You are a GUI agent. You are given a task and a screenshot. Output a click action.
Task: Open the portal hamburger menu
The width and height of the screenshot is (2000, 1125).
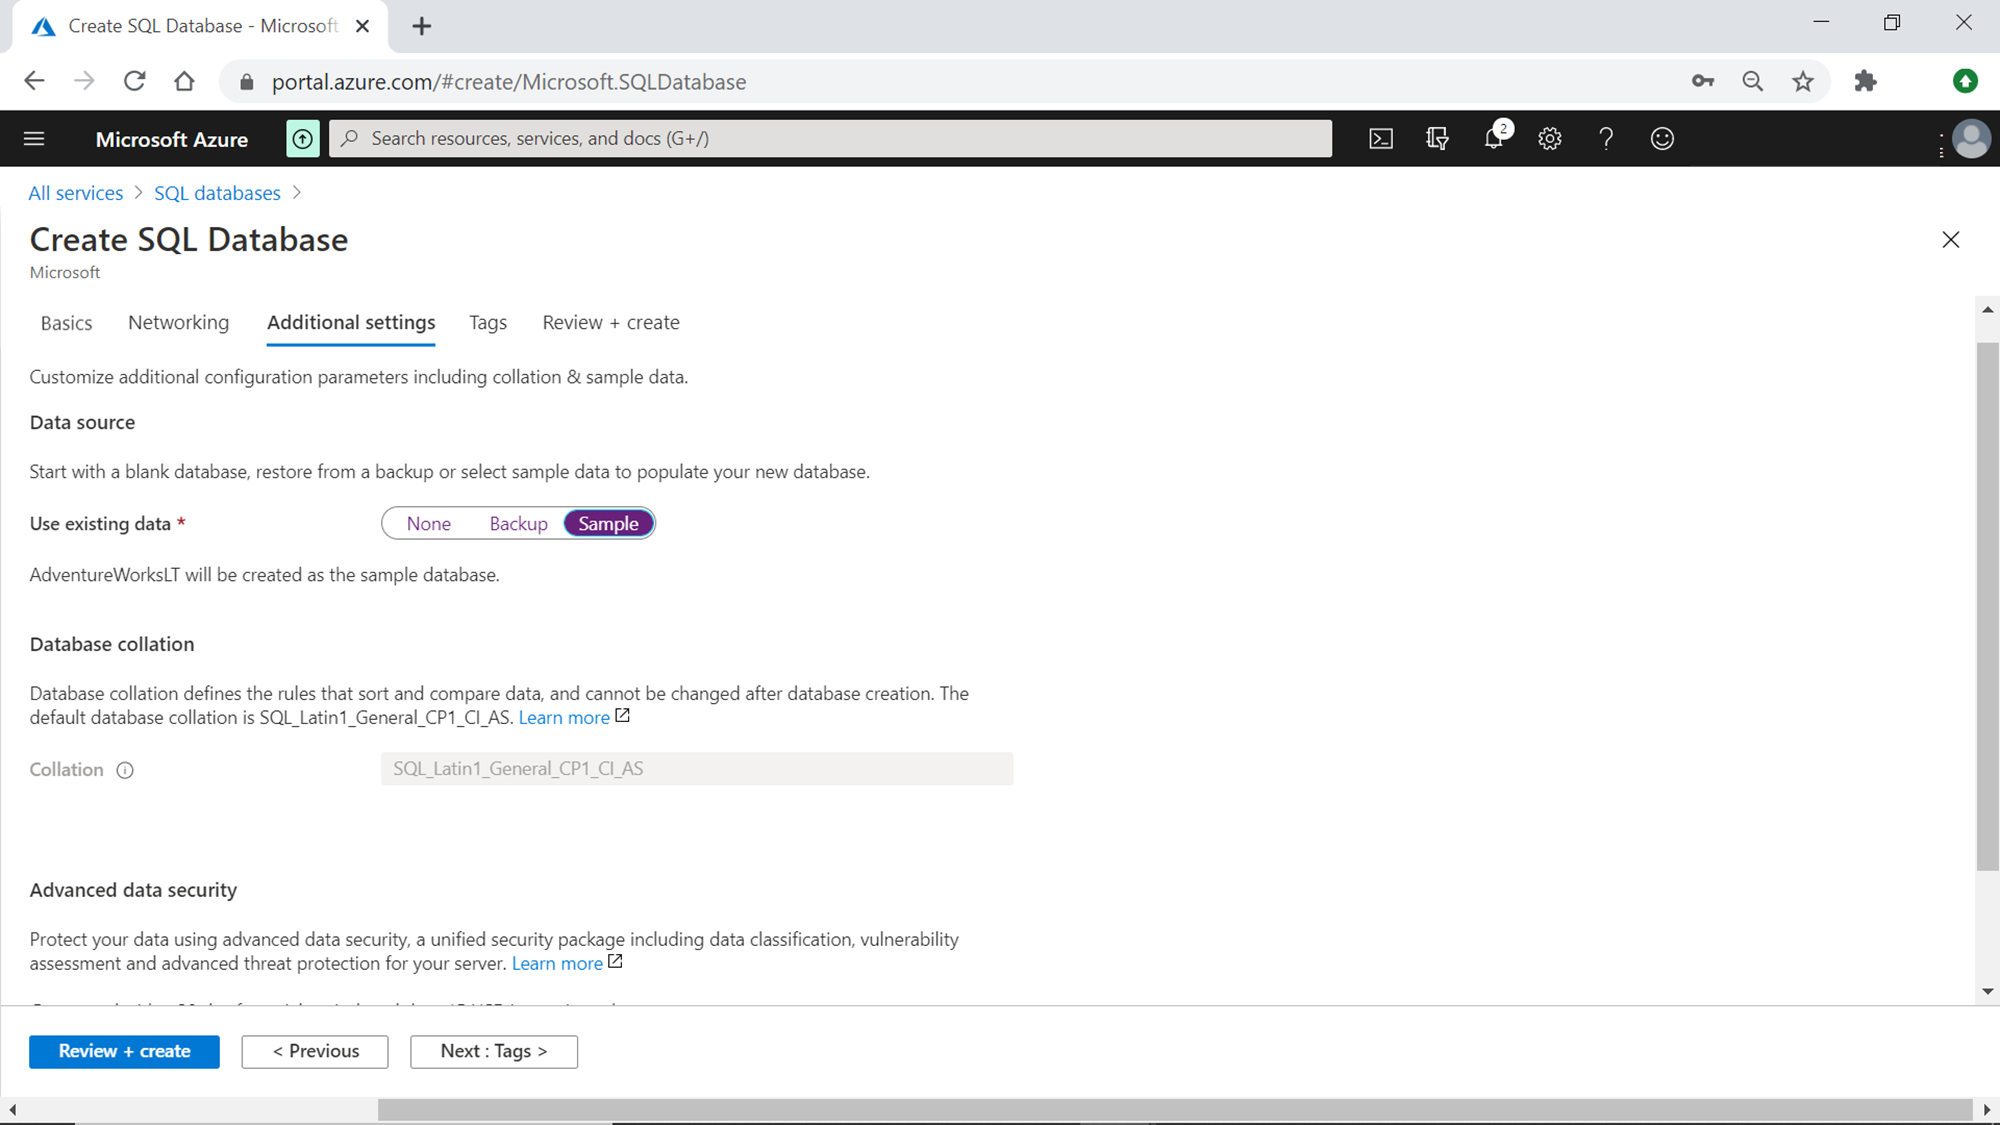click(34, 139)
